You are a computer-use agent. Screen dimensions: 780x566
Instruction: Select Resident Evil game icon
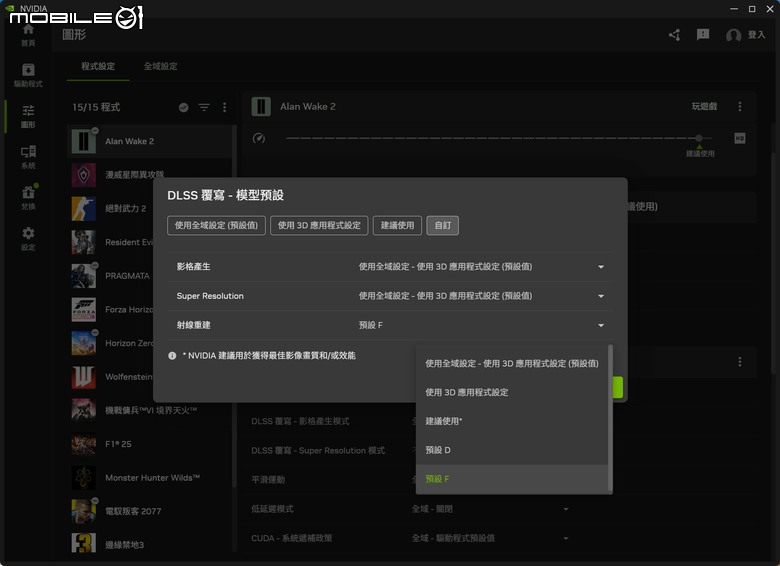[x=84, y=242]
